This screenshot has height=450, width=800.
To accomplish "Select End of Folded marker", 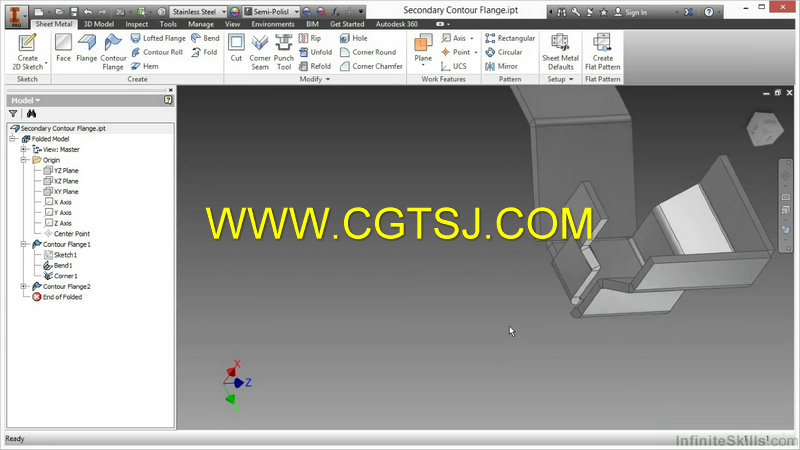I will [x=57, y=297].
